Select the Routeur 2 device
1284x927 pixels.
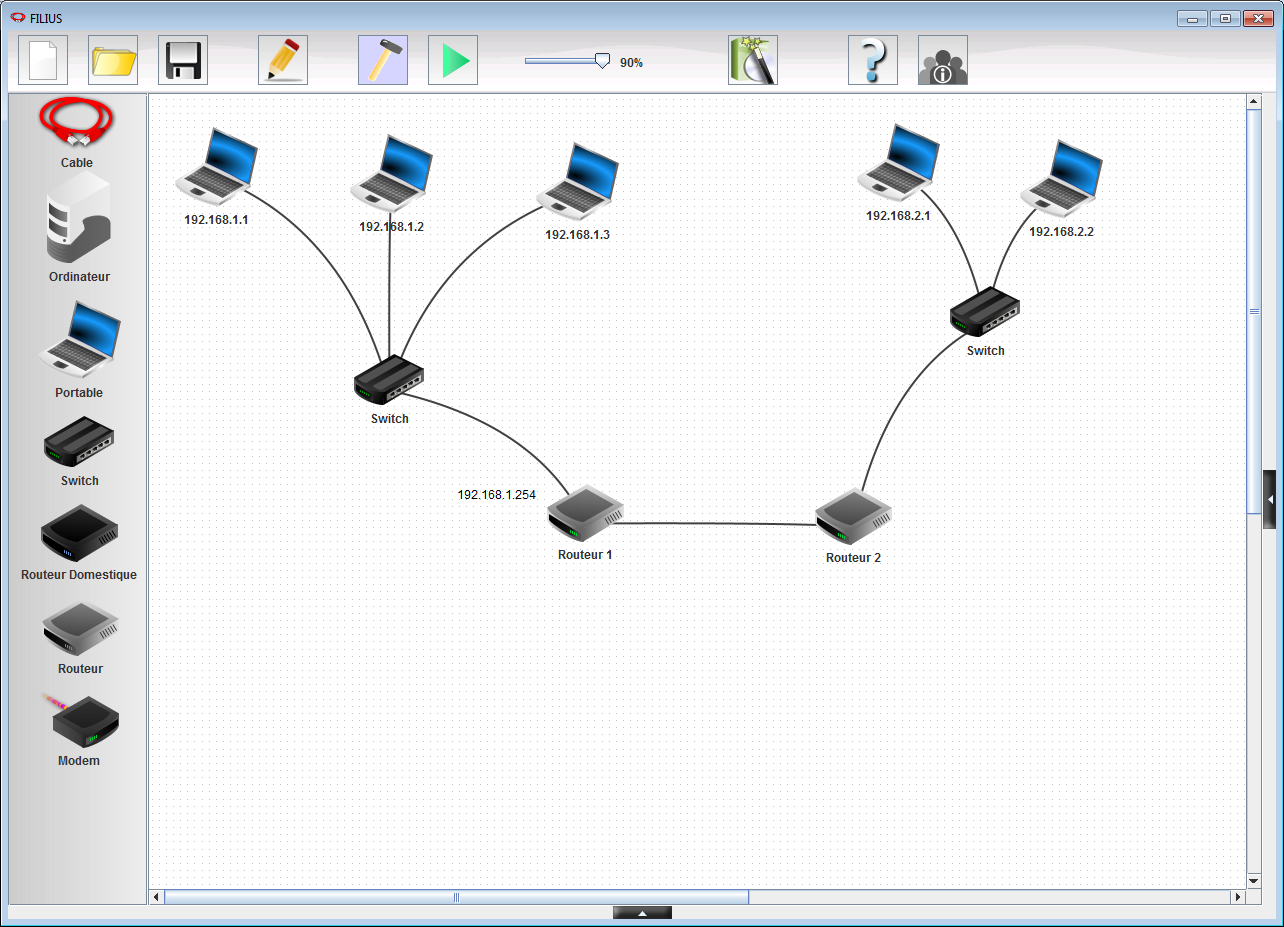[853, 517]
